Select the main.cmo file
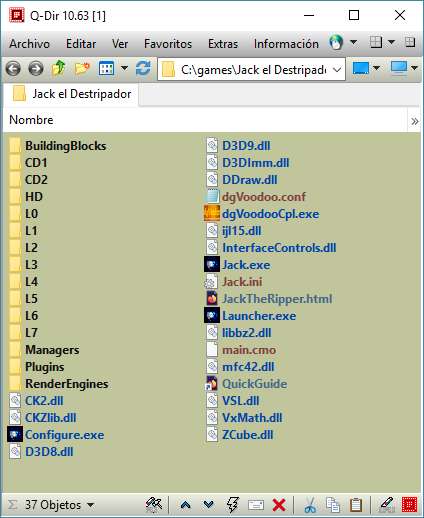The width and height of the screenshot is (424, 518). pyautogui.click(x=240, y=350)
